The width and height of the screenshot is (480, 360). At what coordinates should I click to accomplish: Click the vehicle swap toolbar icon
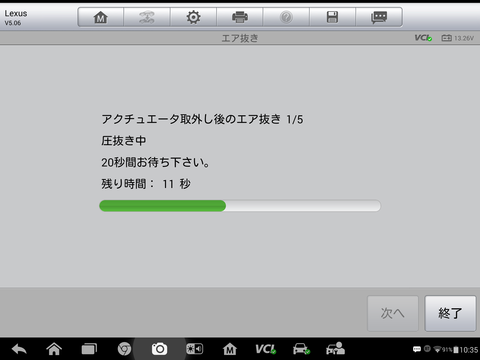(147, 17)
